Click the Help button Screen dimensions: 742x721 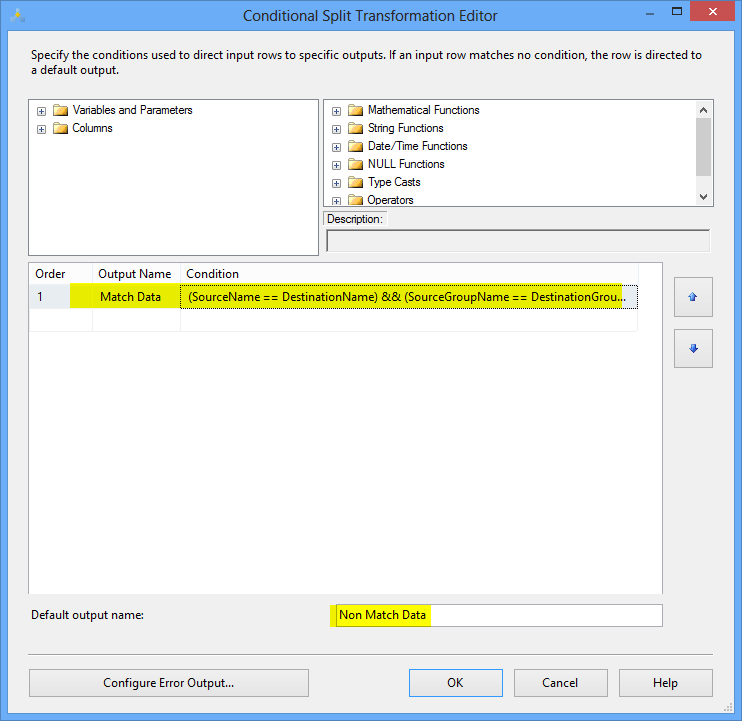click(x=665, y=683)
